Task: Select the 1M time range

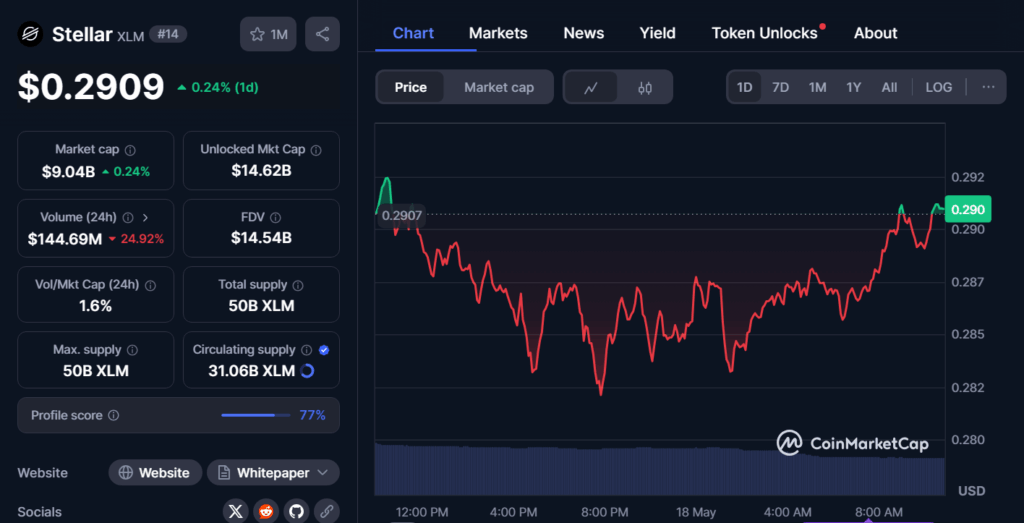Action: tap(818, 87)
